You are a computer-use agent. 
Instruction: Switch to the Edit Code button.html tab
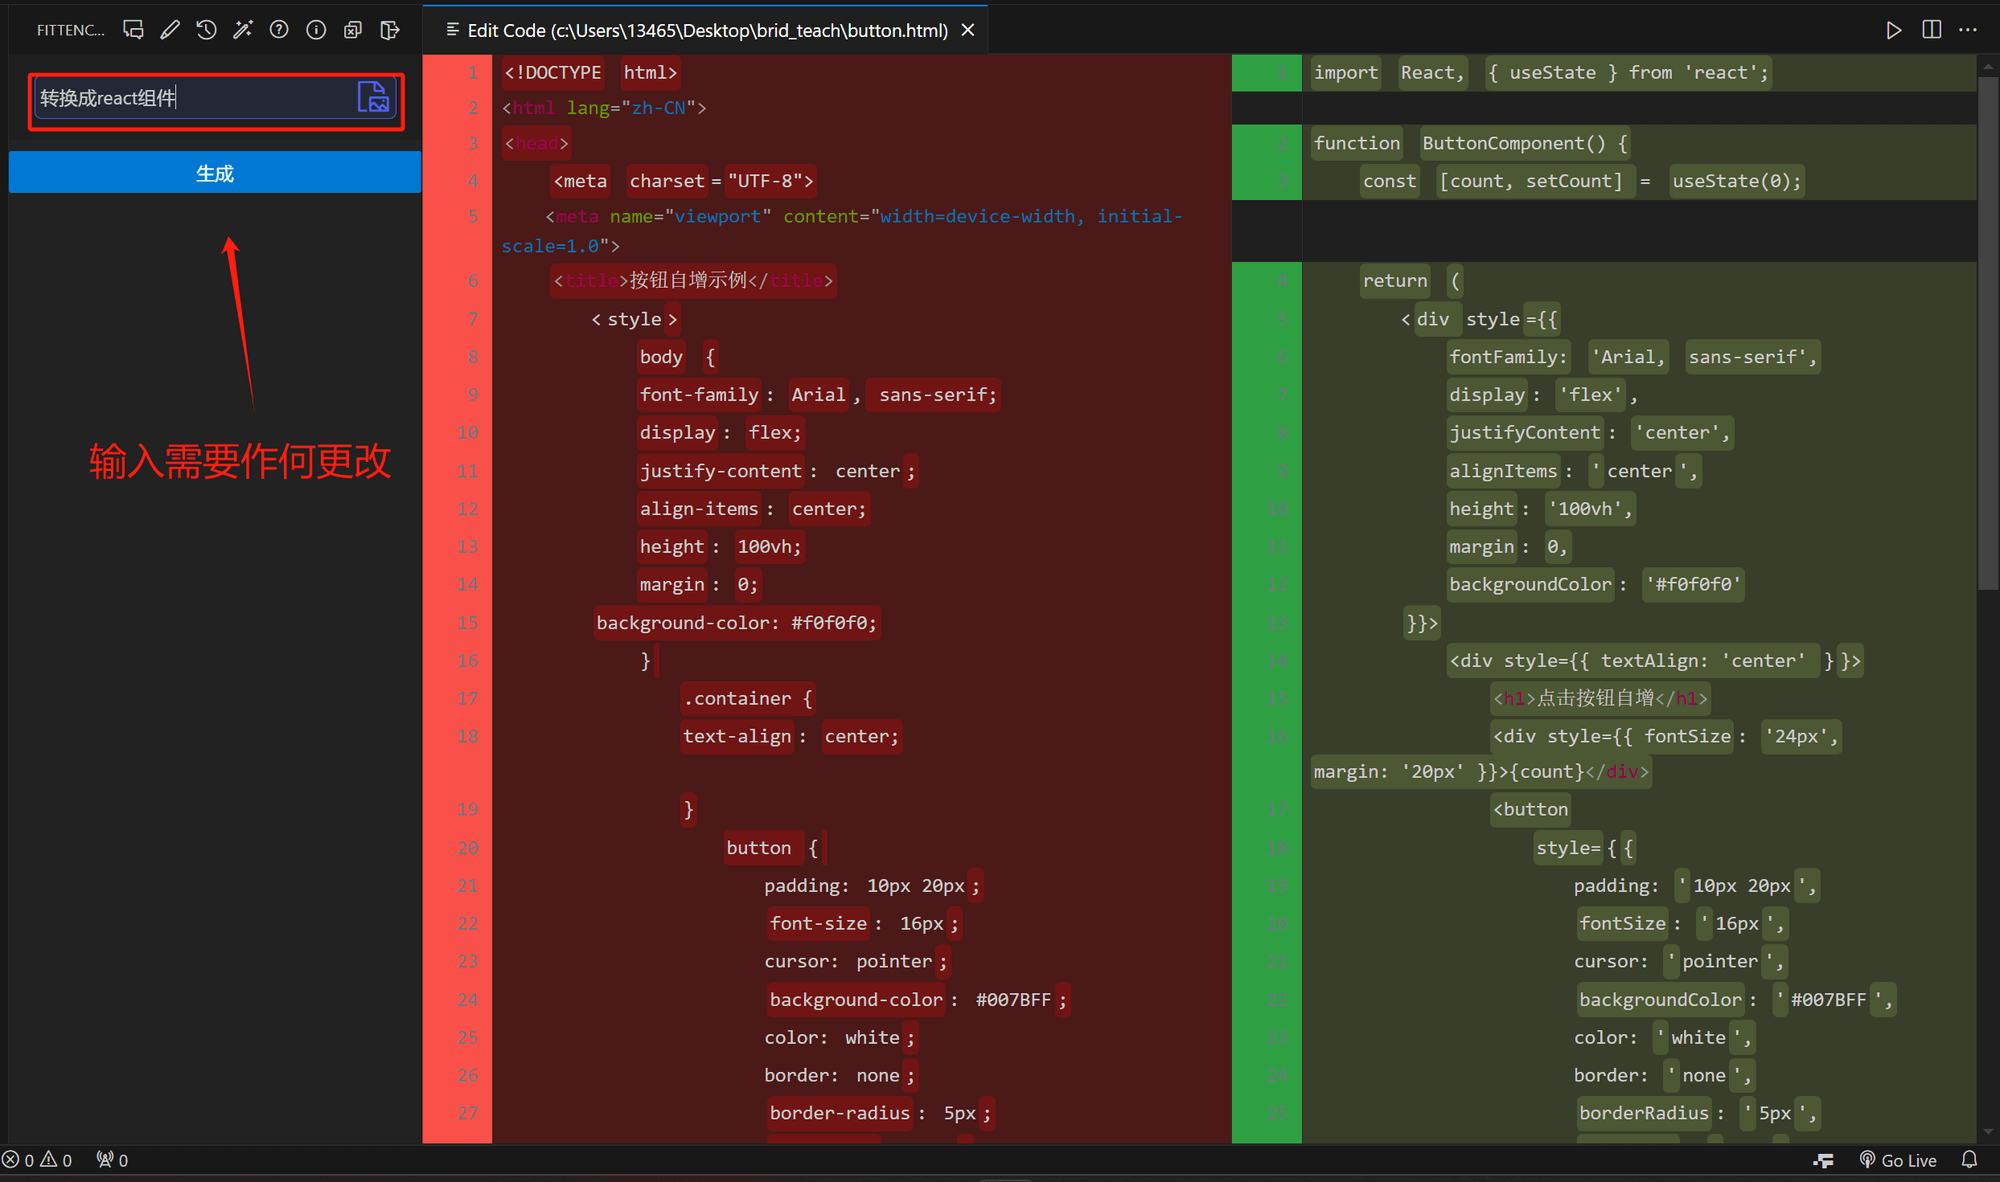pos(706,30)
